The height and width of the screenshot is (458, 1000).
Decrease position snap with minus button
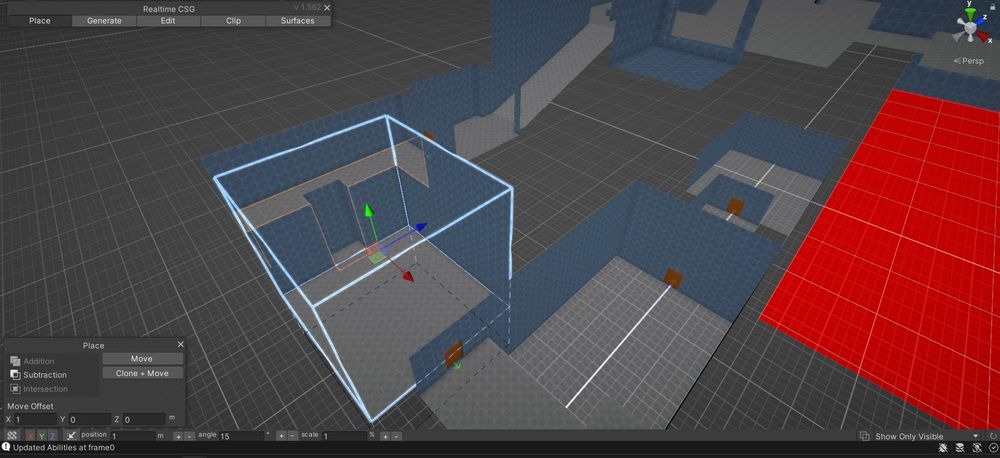coord(189,436)
